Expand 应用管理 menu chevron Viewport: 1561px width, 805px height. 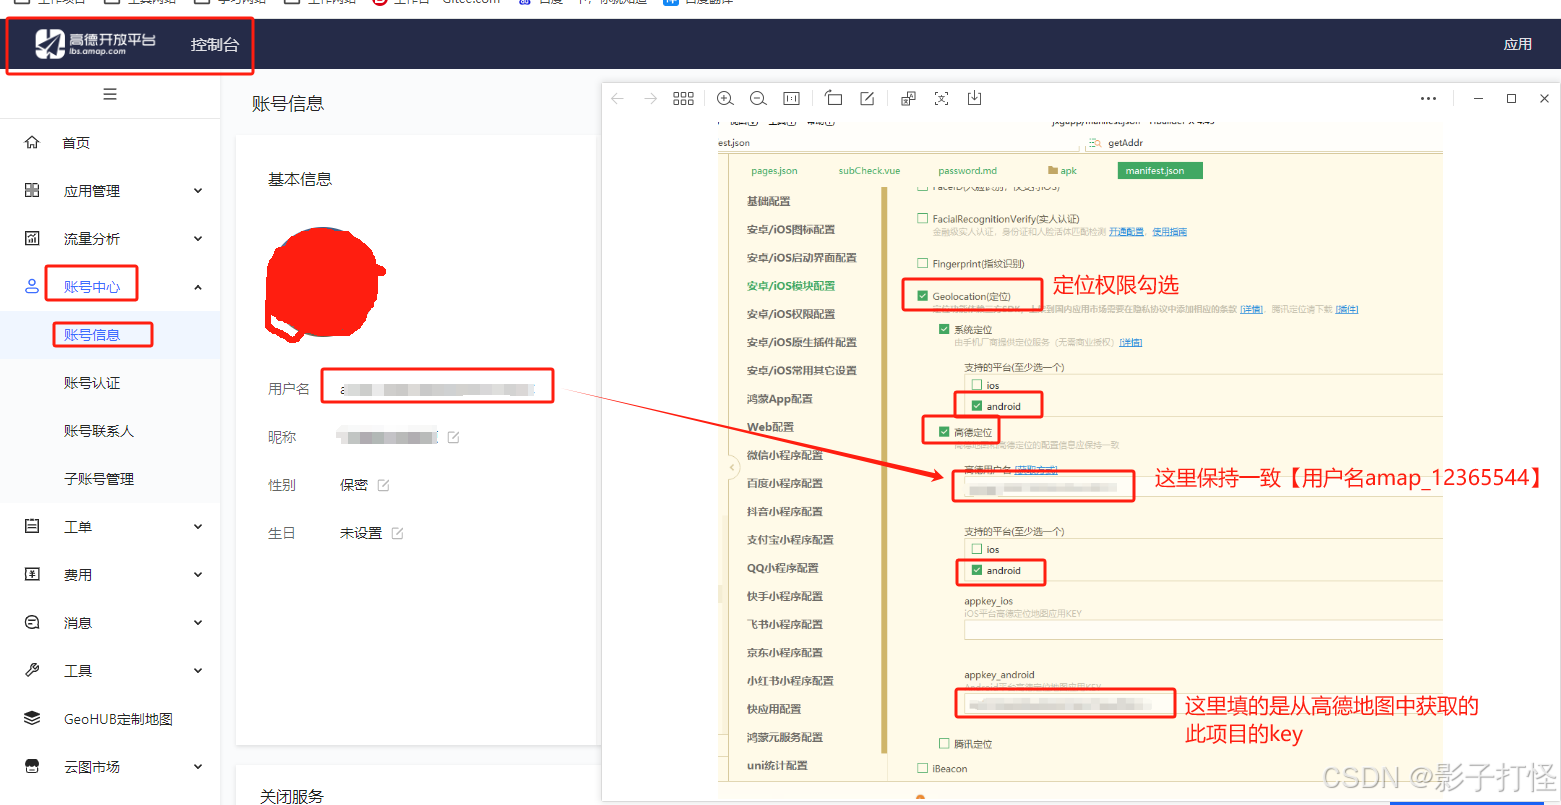[x=198, y=191]
